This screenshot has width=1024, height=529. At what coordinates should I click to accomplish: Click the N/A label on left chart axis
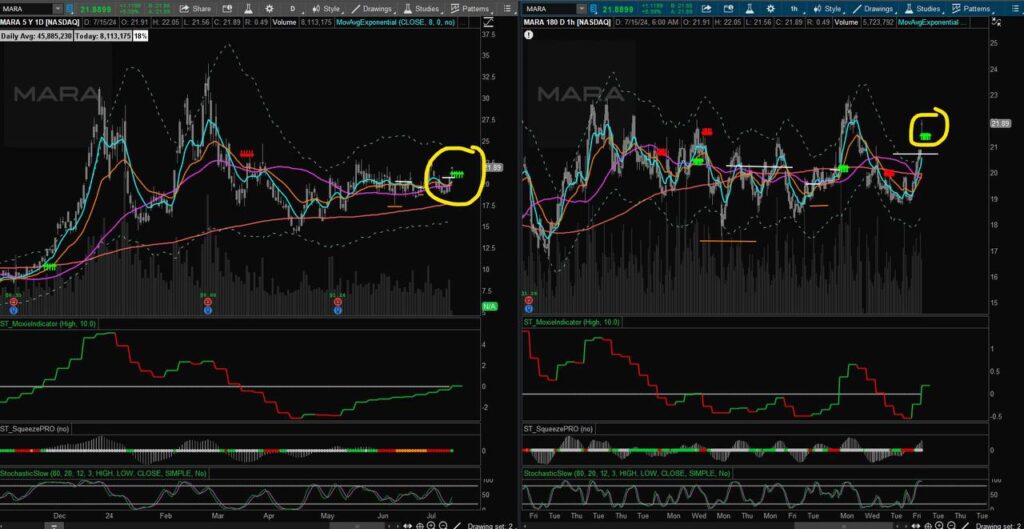click(490, 306)
